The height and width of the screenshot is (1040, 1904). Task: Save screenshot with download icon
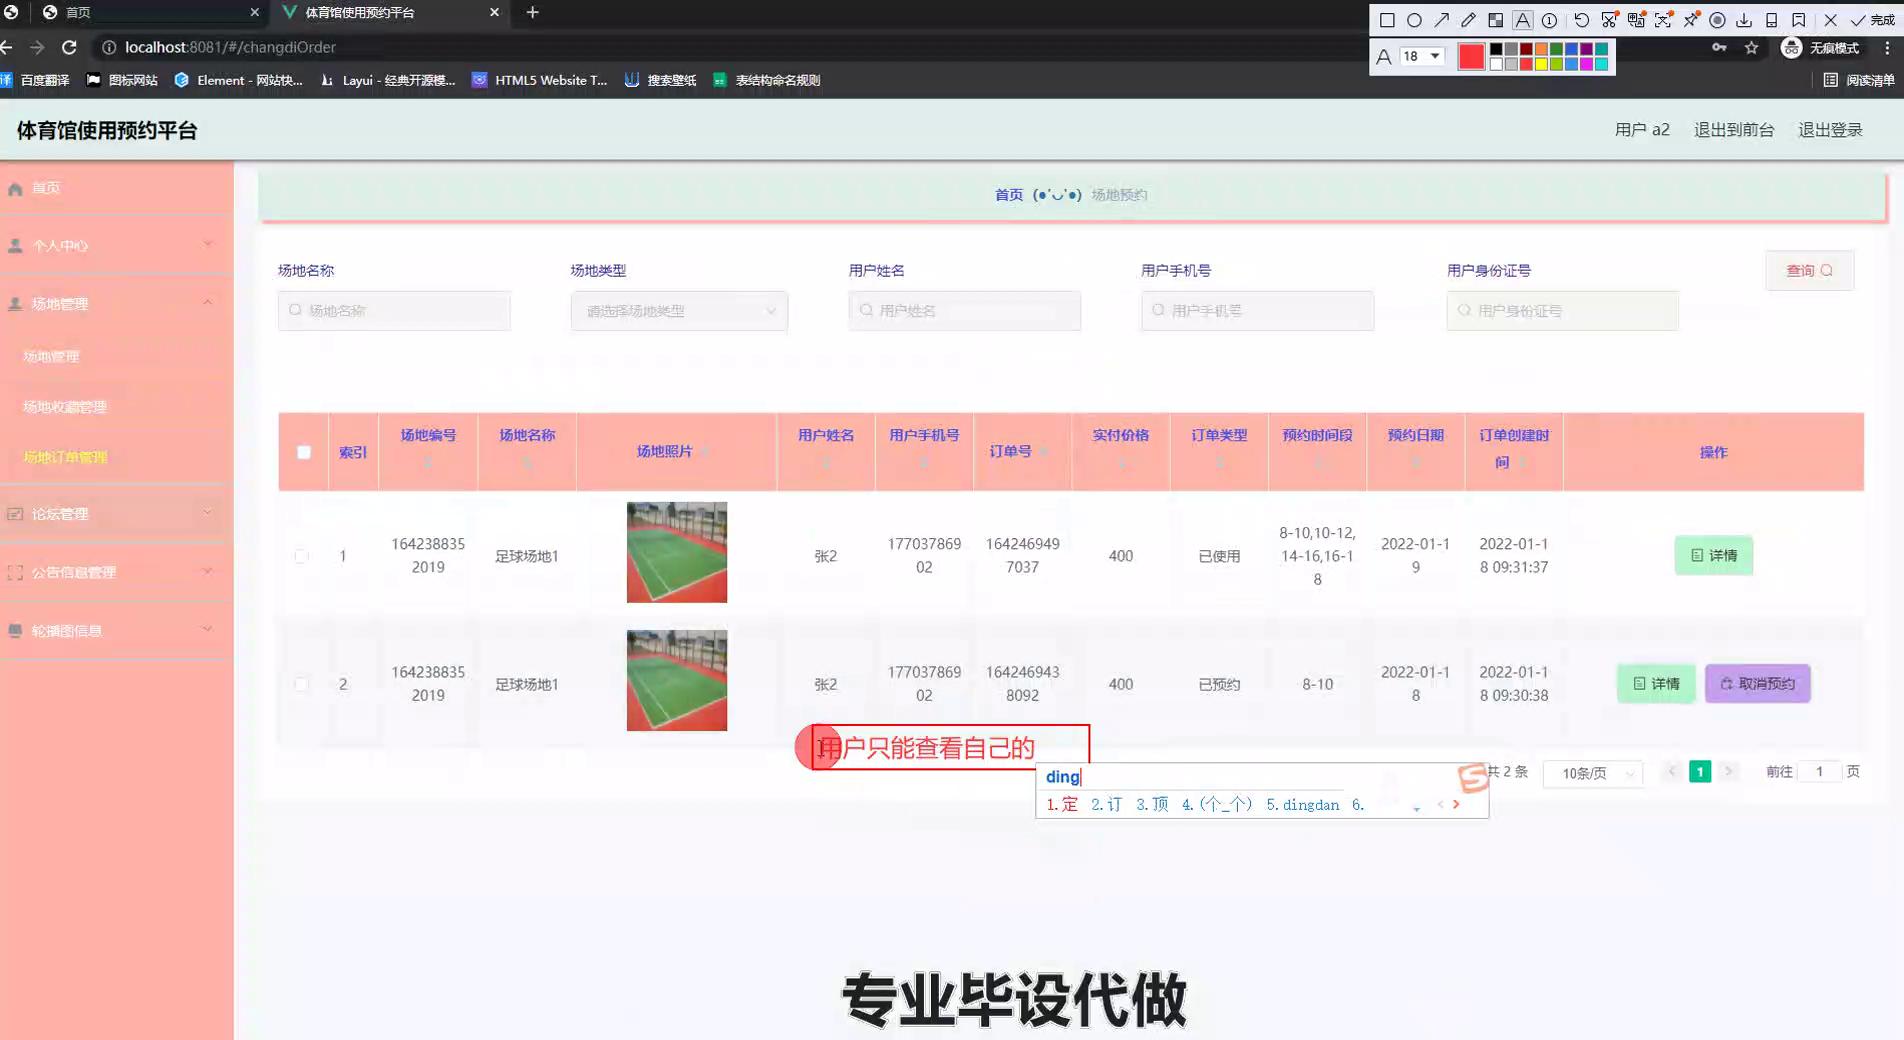[1744, 20]
